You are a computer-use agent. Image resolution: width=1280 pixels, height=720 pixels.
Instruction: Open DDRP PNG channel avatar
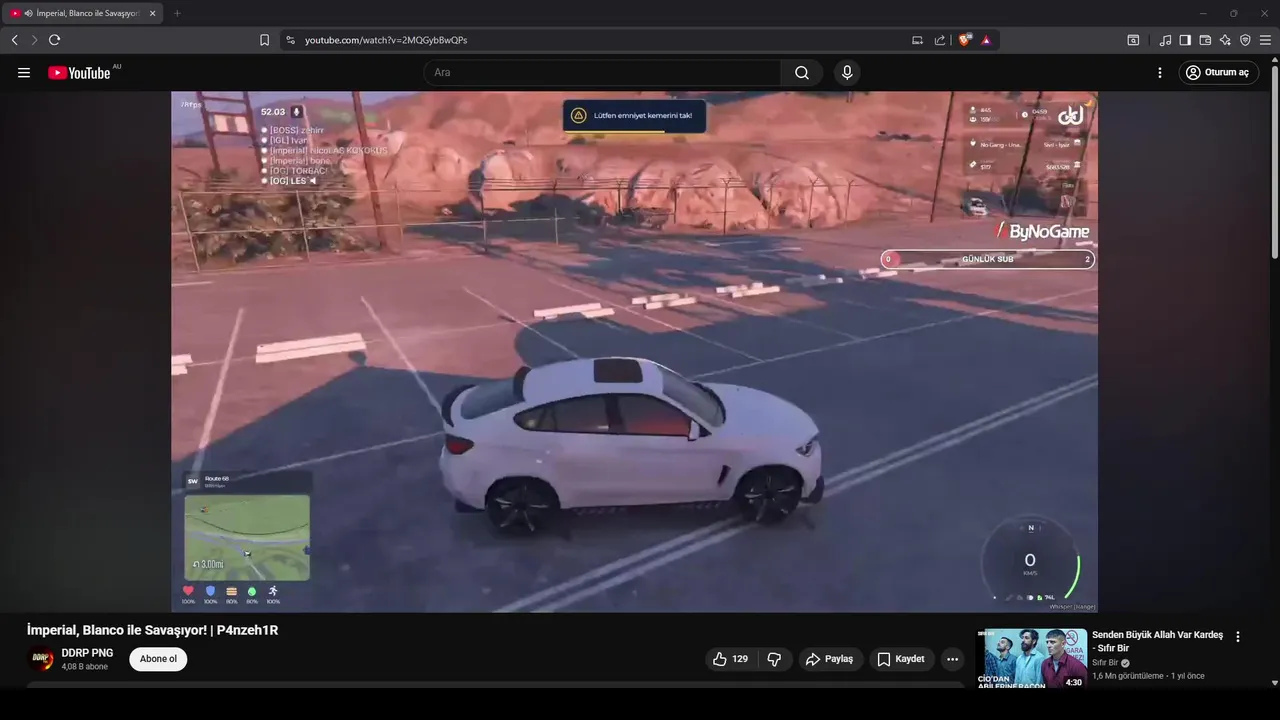pos(41,659)
